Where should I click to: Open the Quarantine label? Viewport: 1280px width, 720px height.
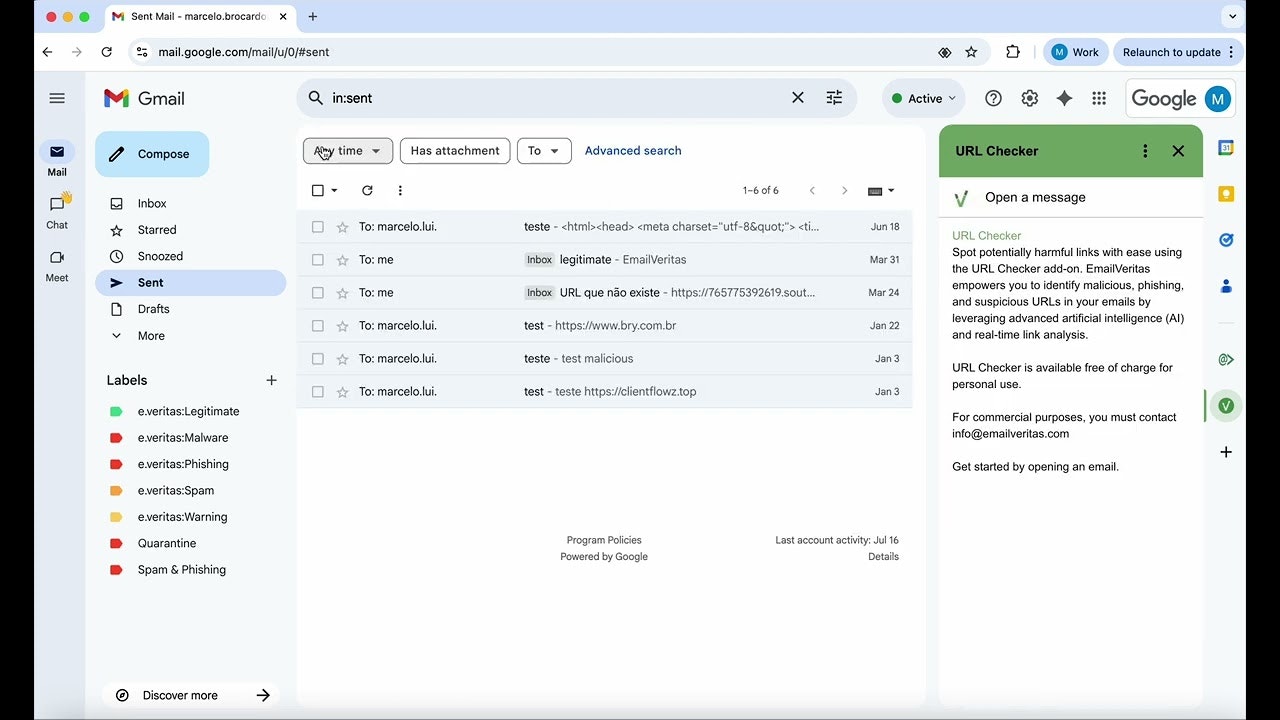tap(167, 543)
